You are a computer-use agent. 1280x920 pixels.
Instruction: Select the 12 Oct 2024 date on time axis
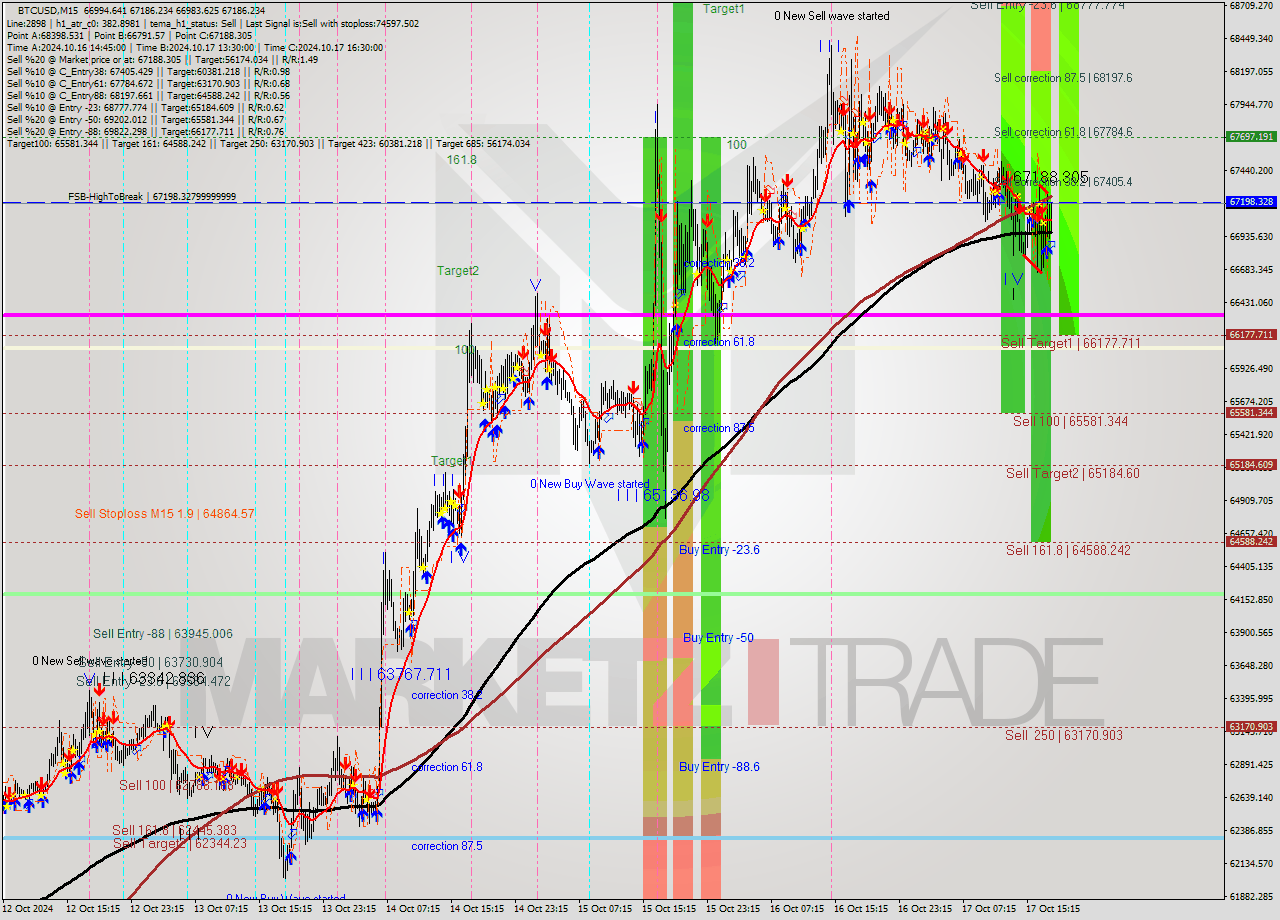coord(27,909)
